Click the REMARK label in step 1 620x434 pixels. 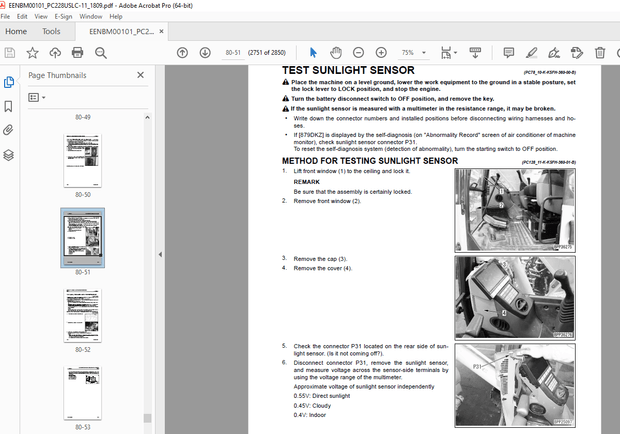[306, 182]
